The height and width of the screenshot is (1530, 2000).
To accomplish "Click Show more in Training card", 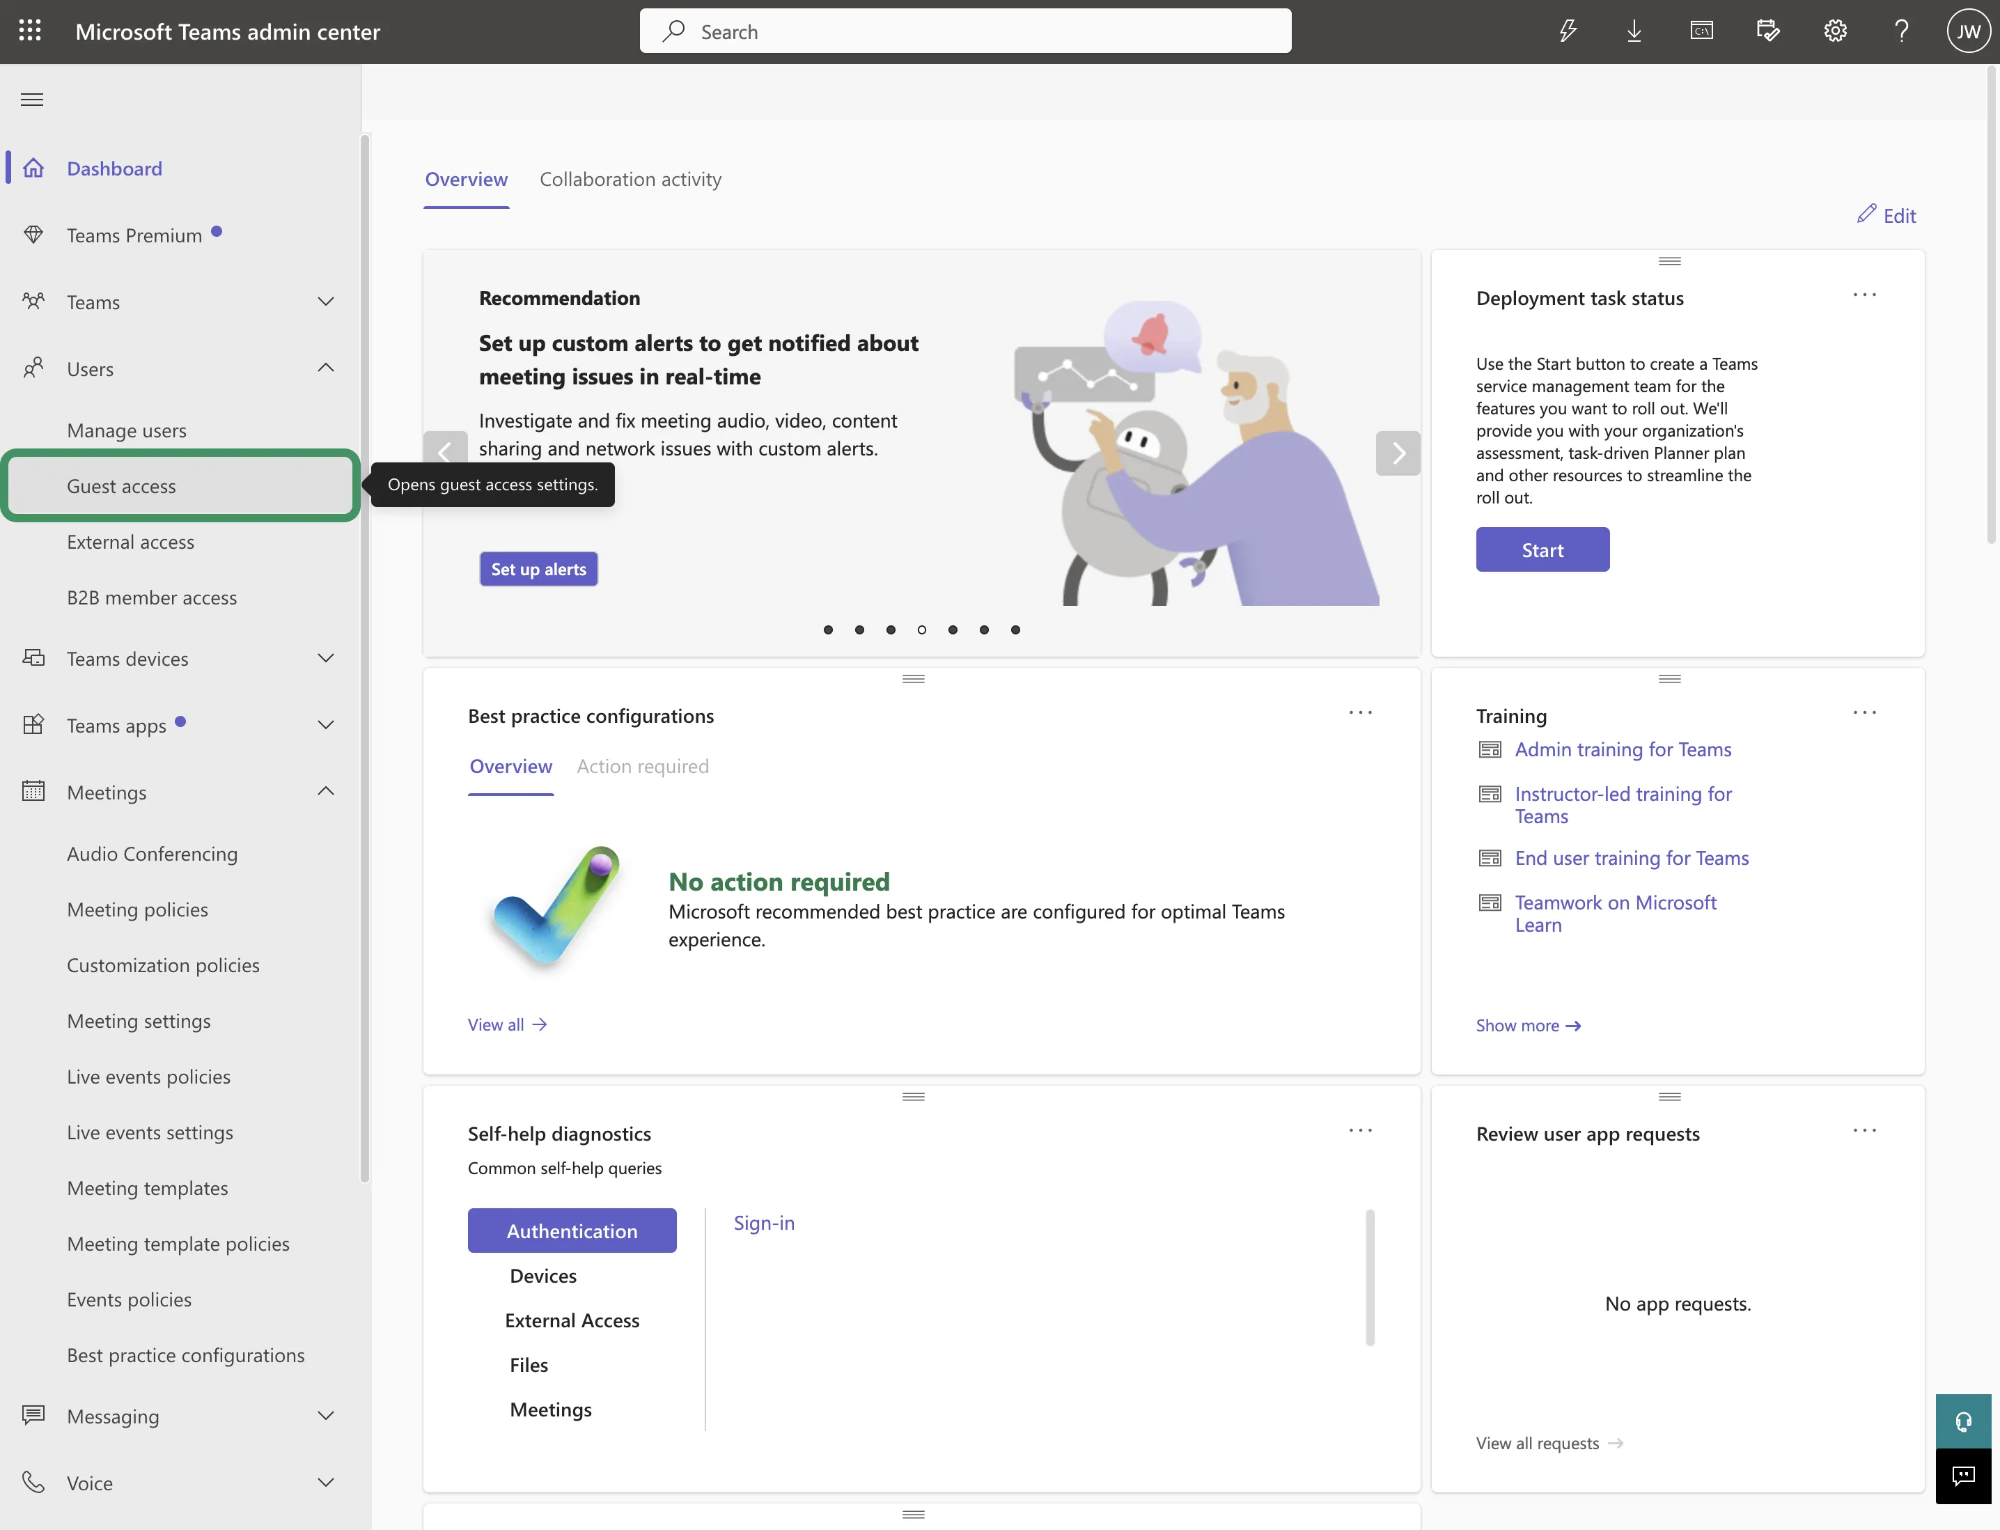I will pyautogui.click(x=1528, y=1025).
